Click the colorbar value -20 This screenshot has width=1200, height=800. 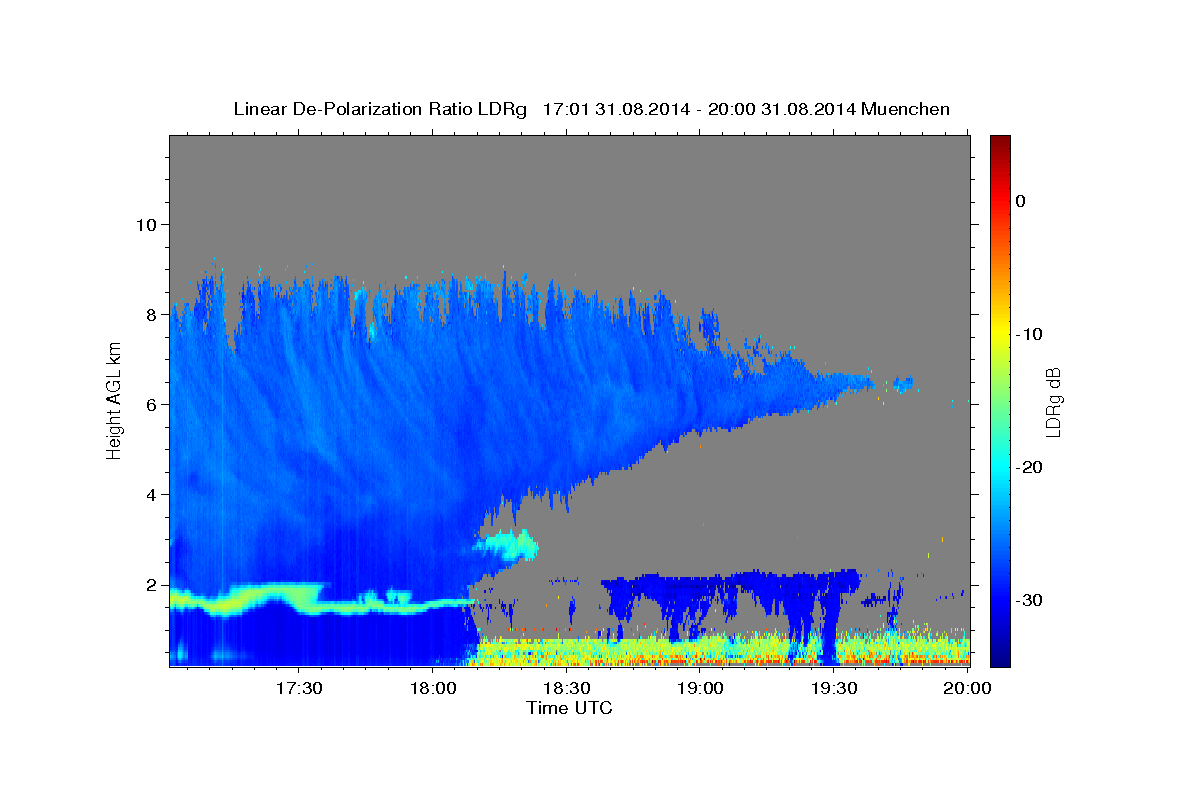click(x=1027, y=467)
